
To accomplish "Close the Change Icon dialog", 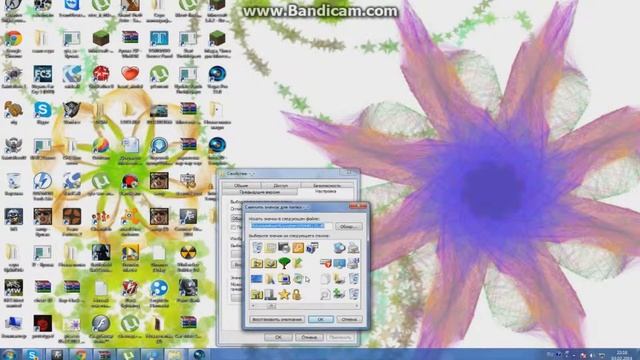I will (358, 207).
